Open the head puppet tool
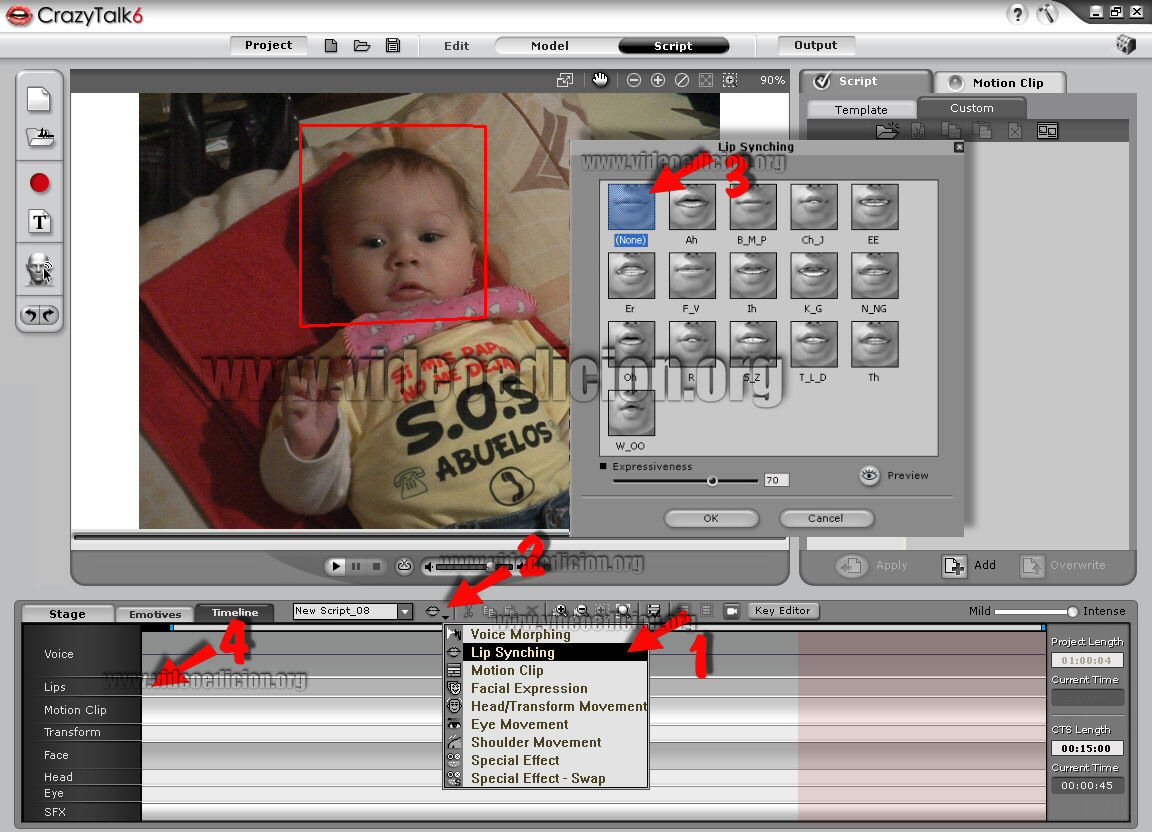1152x832 pixels. (x=39, y=268)
